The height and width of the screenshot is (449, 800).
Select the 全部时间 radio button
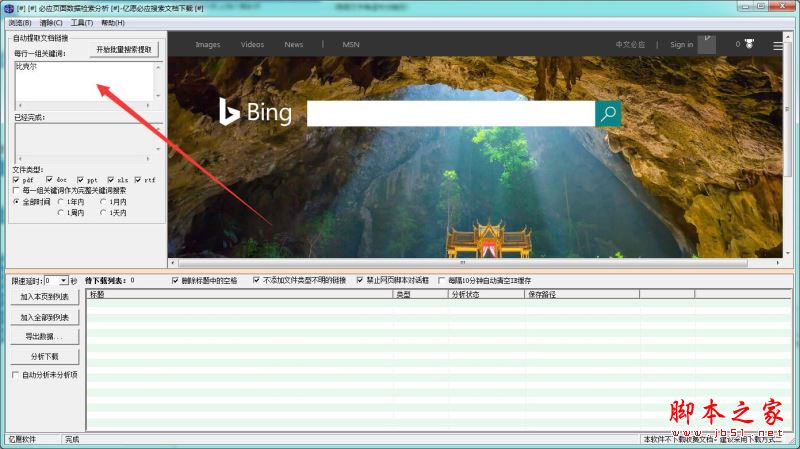click(x=16, y=202)
